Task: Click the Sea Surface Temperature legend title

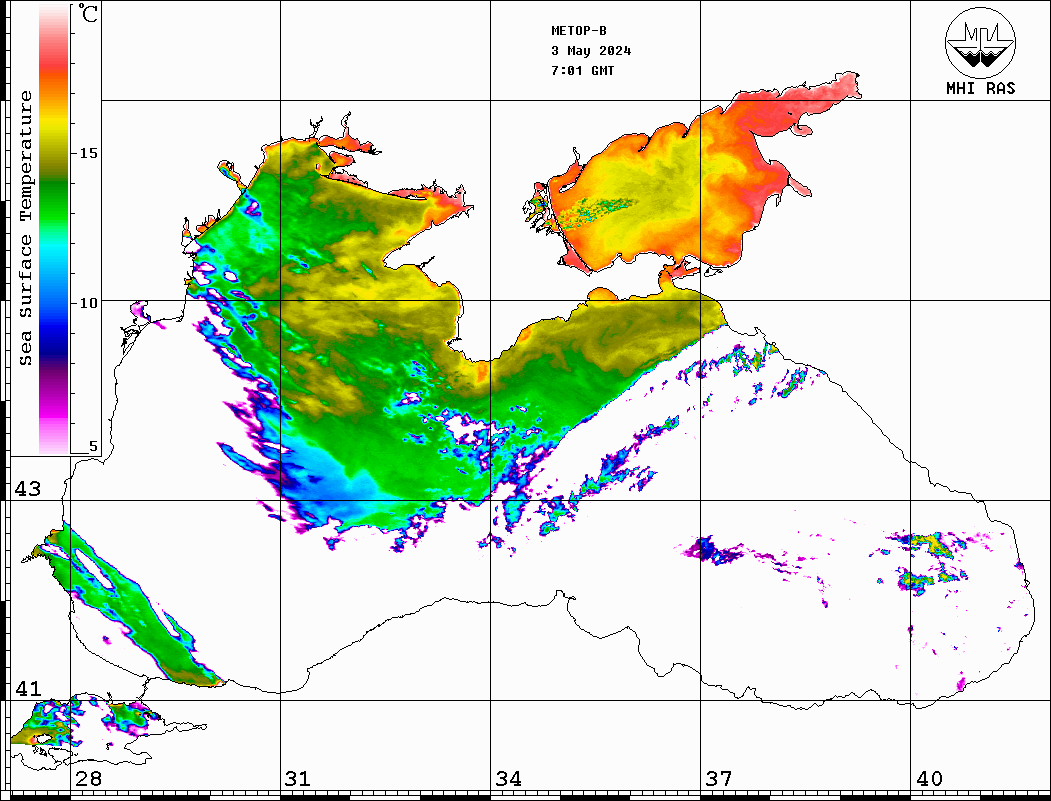Action: pos(25,228)
